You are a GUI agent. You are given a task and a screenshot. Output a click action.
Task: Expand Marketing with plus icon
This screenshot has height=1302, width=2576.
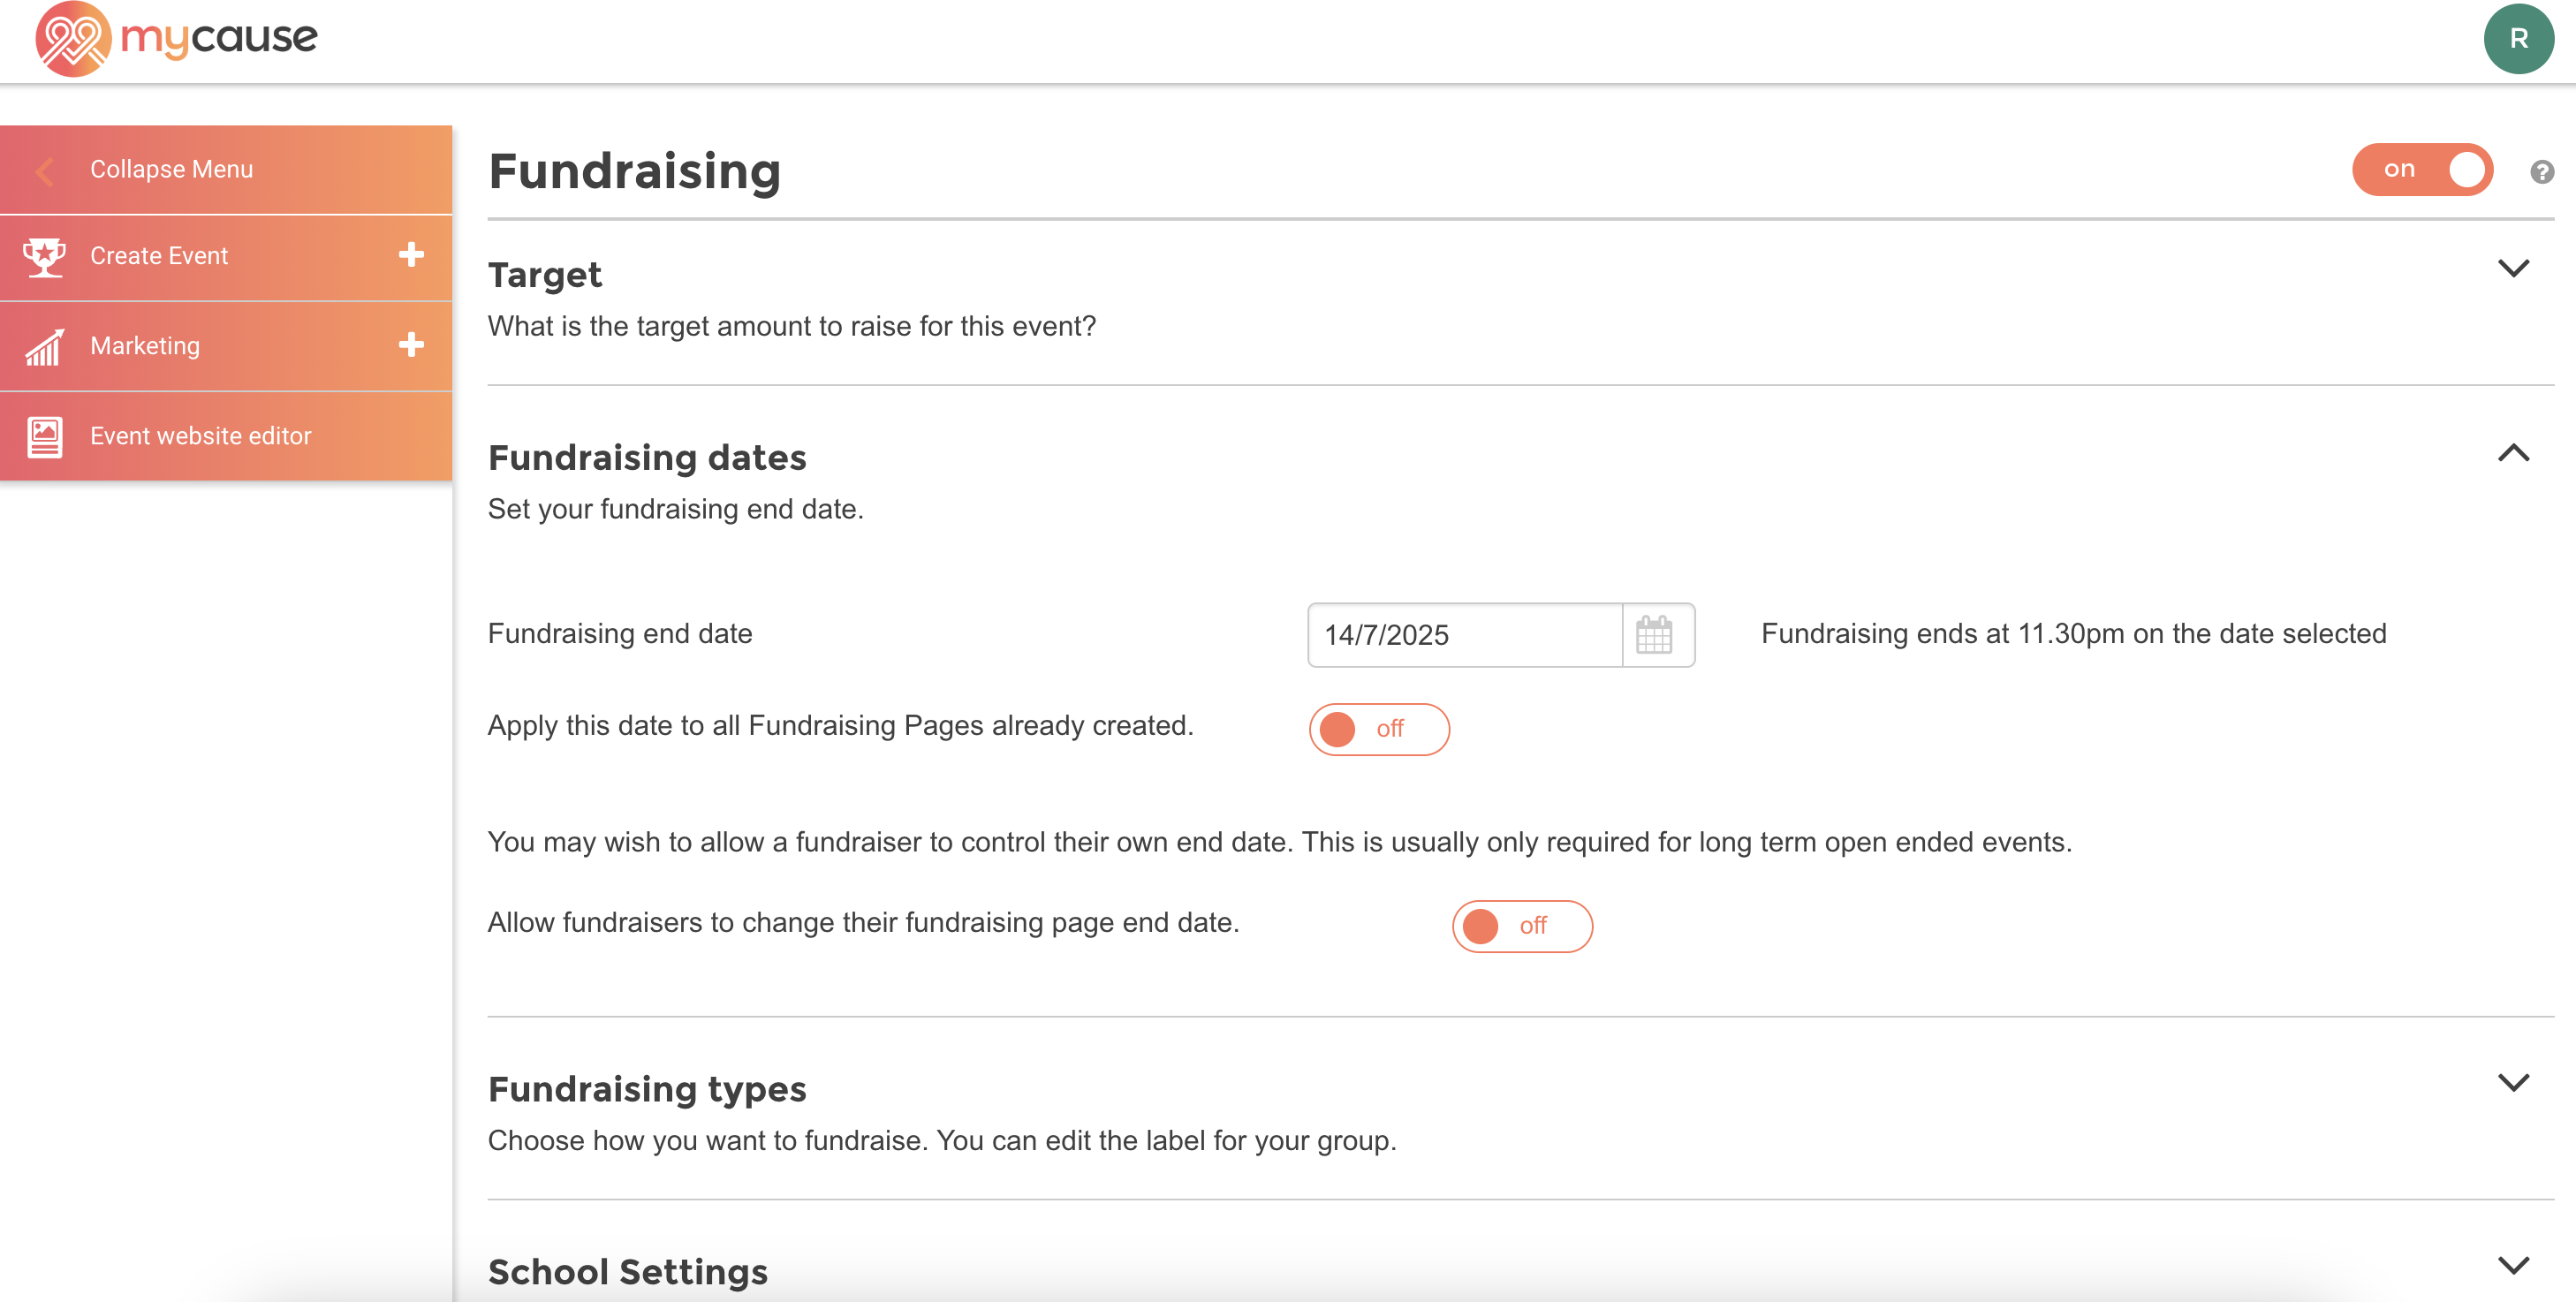coord(410,344)
